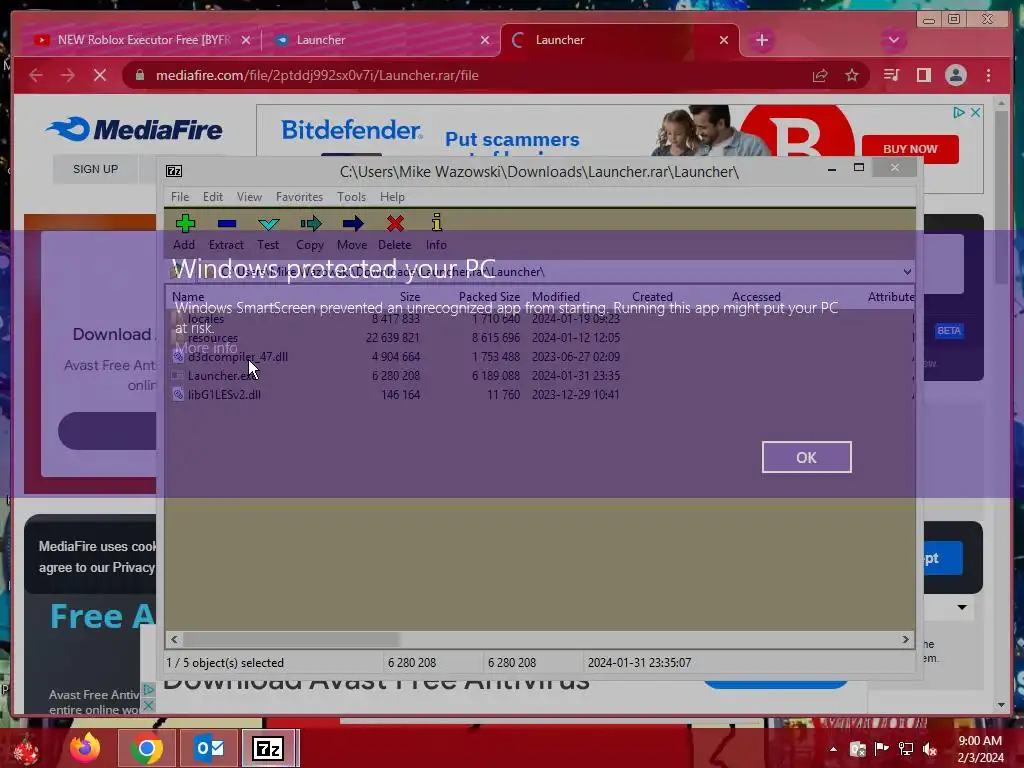Open the Chrome profile avatar

(x=955, y=75)
